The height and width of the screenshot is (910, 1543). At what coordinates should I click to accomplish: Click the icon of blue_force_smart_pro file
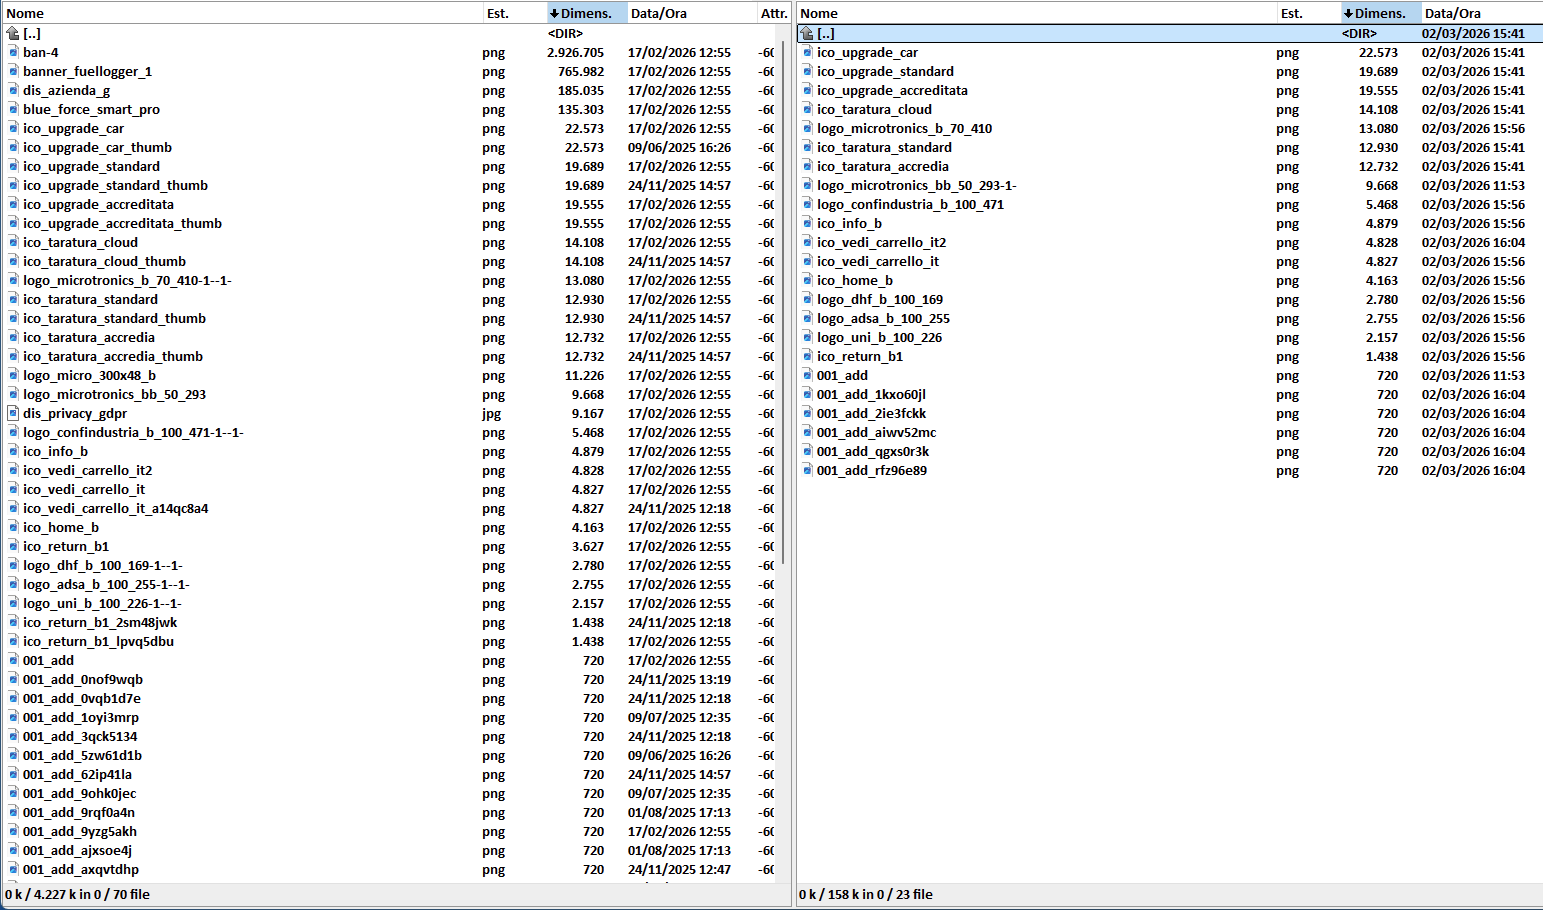(13, 109)
